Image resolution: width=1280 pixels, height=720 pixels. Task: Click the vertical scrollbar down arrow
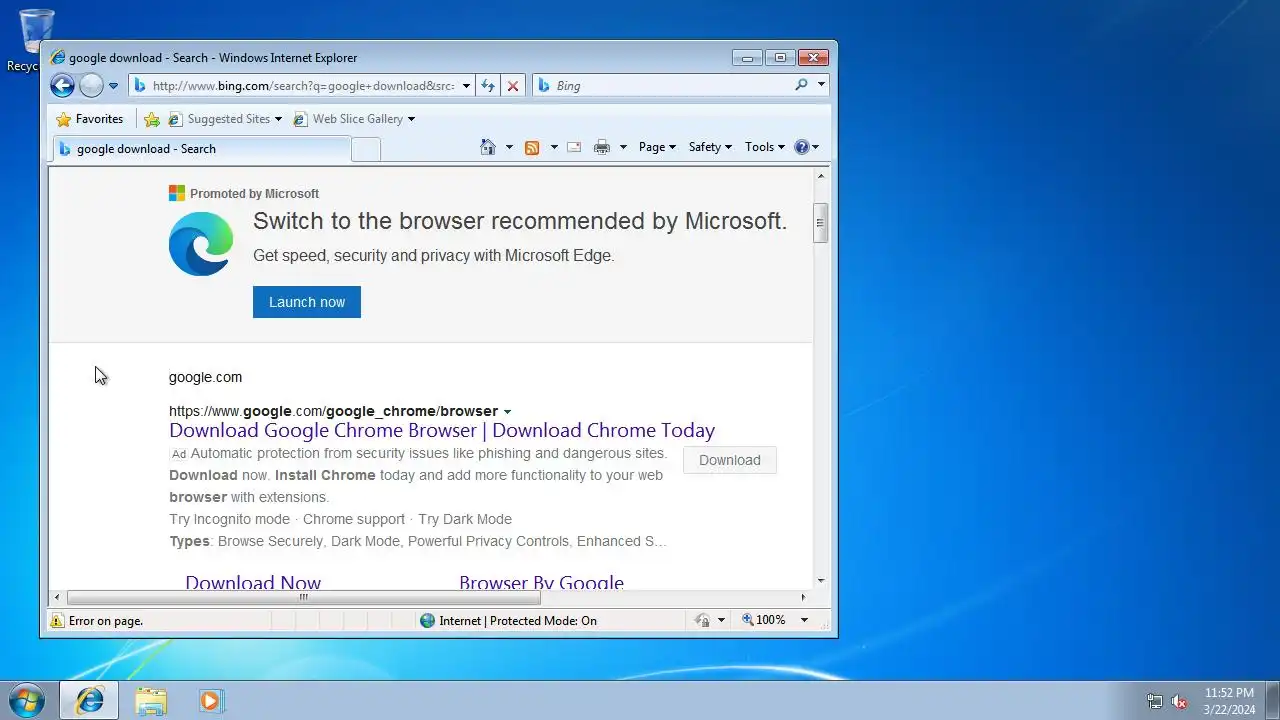click(821, 580)
